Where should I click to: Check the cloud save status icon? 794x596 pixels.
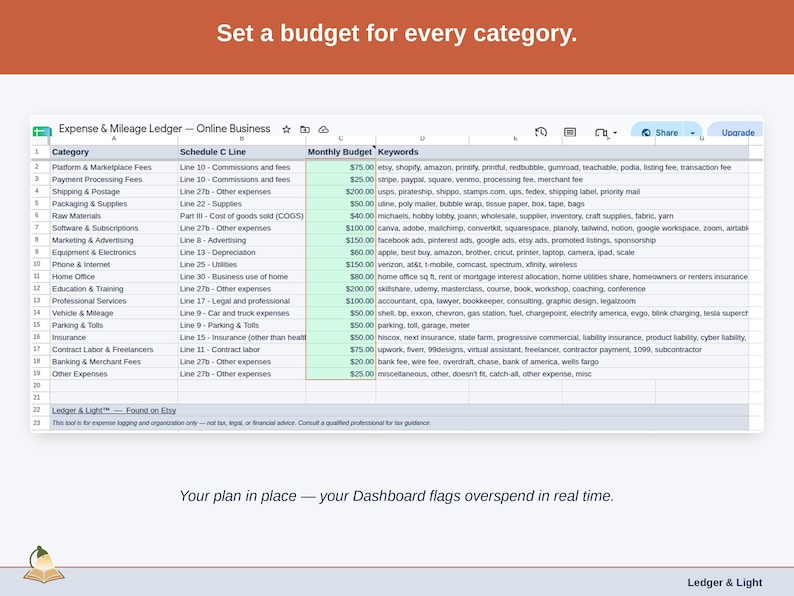pos(323,130)
